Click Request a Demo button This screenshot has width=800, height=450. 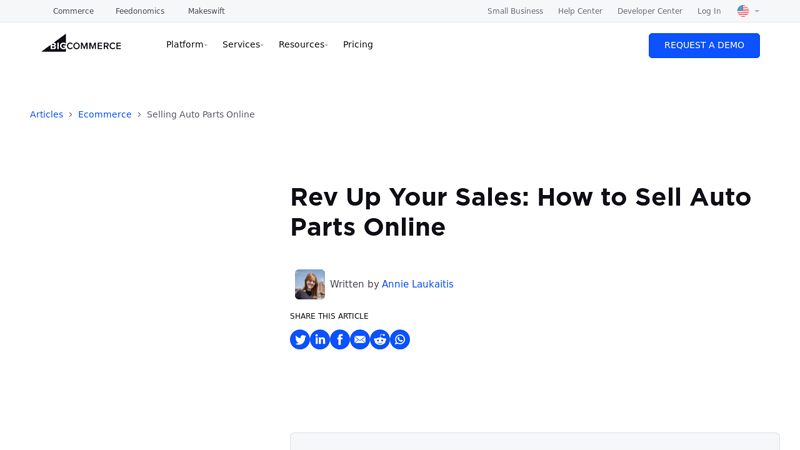click(x=704, y=45)
